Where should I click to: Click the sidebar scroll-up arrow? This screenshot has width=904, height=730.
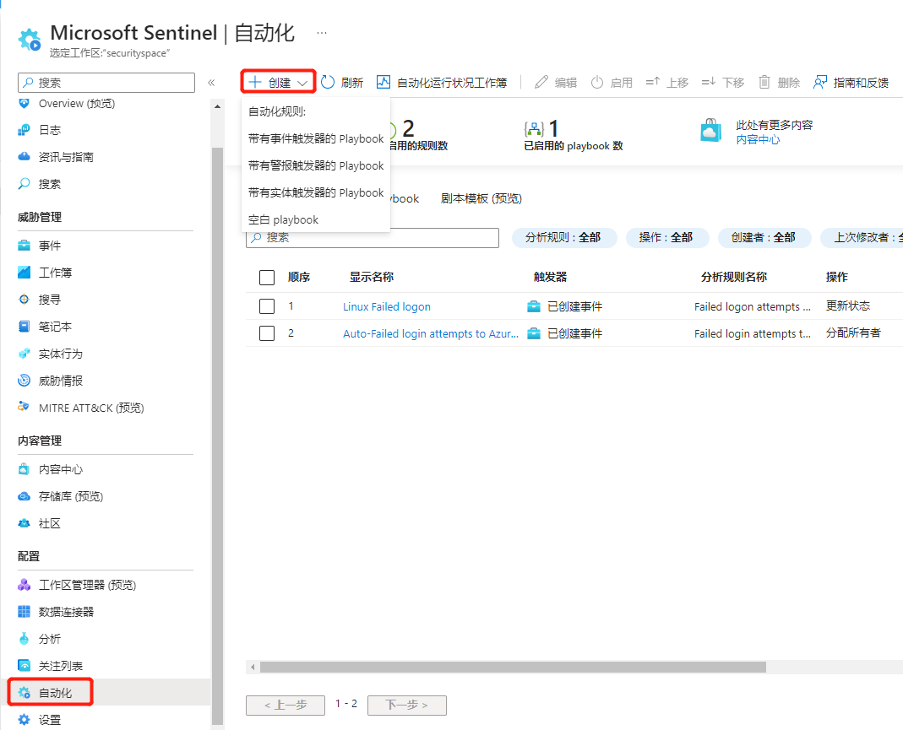pos(217,107)
